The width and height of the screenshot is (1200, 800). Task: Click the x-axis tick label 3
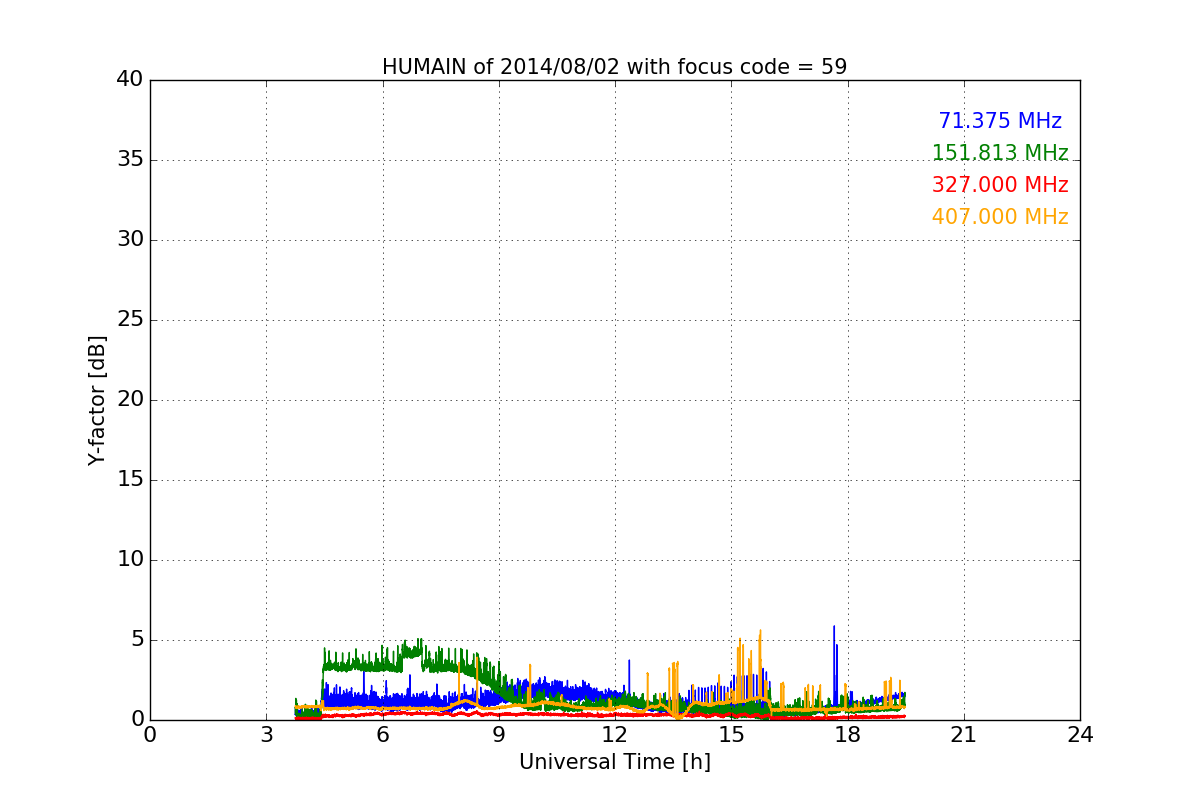tap(266, 735)
